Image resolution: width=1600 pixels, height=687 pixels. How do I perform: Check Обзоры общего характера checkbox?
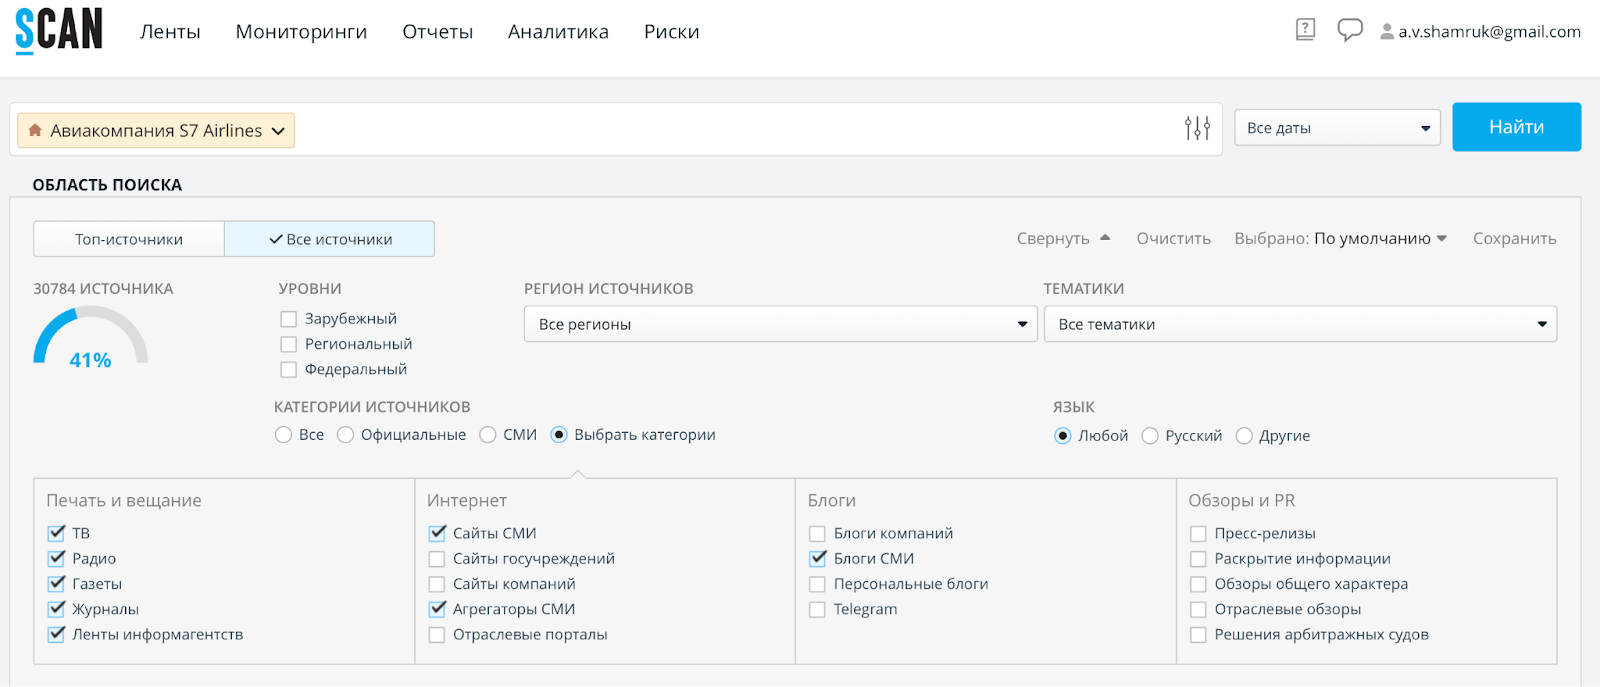[1198, 584]
